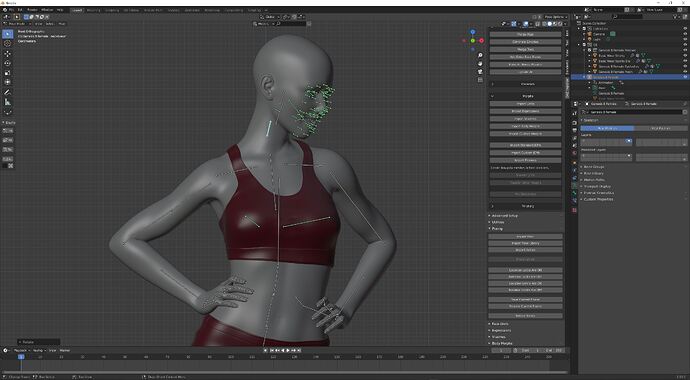Set armature to Pose Position

[607, 128]
